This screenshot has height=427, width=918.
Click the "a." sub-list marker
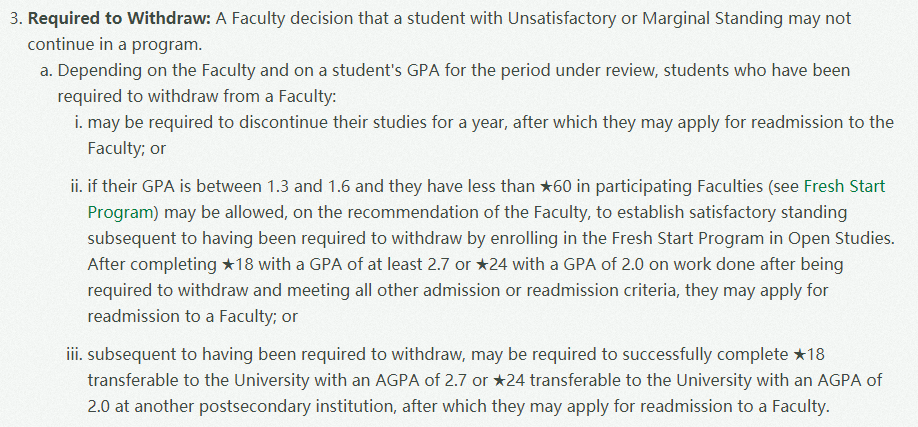(47, 72)
